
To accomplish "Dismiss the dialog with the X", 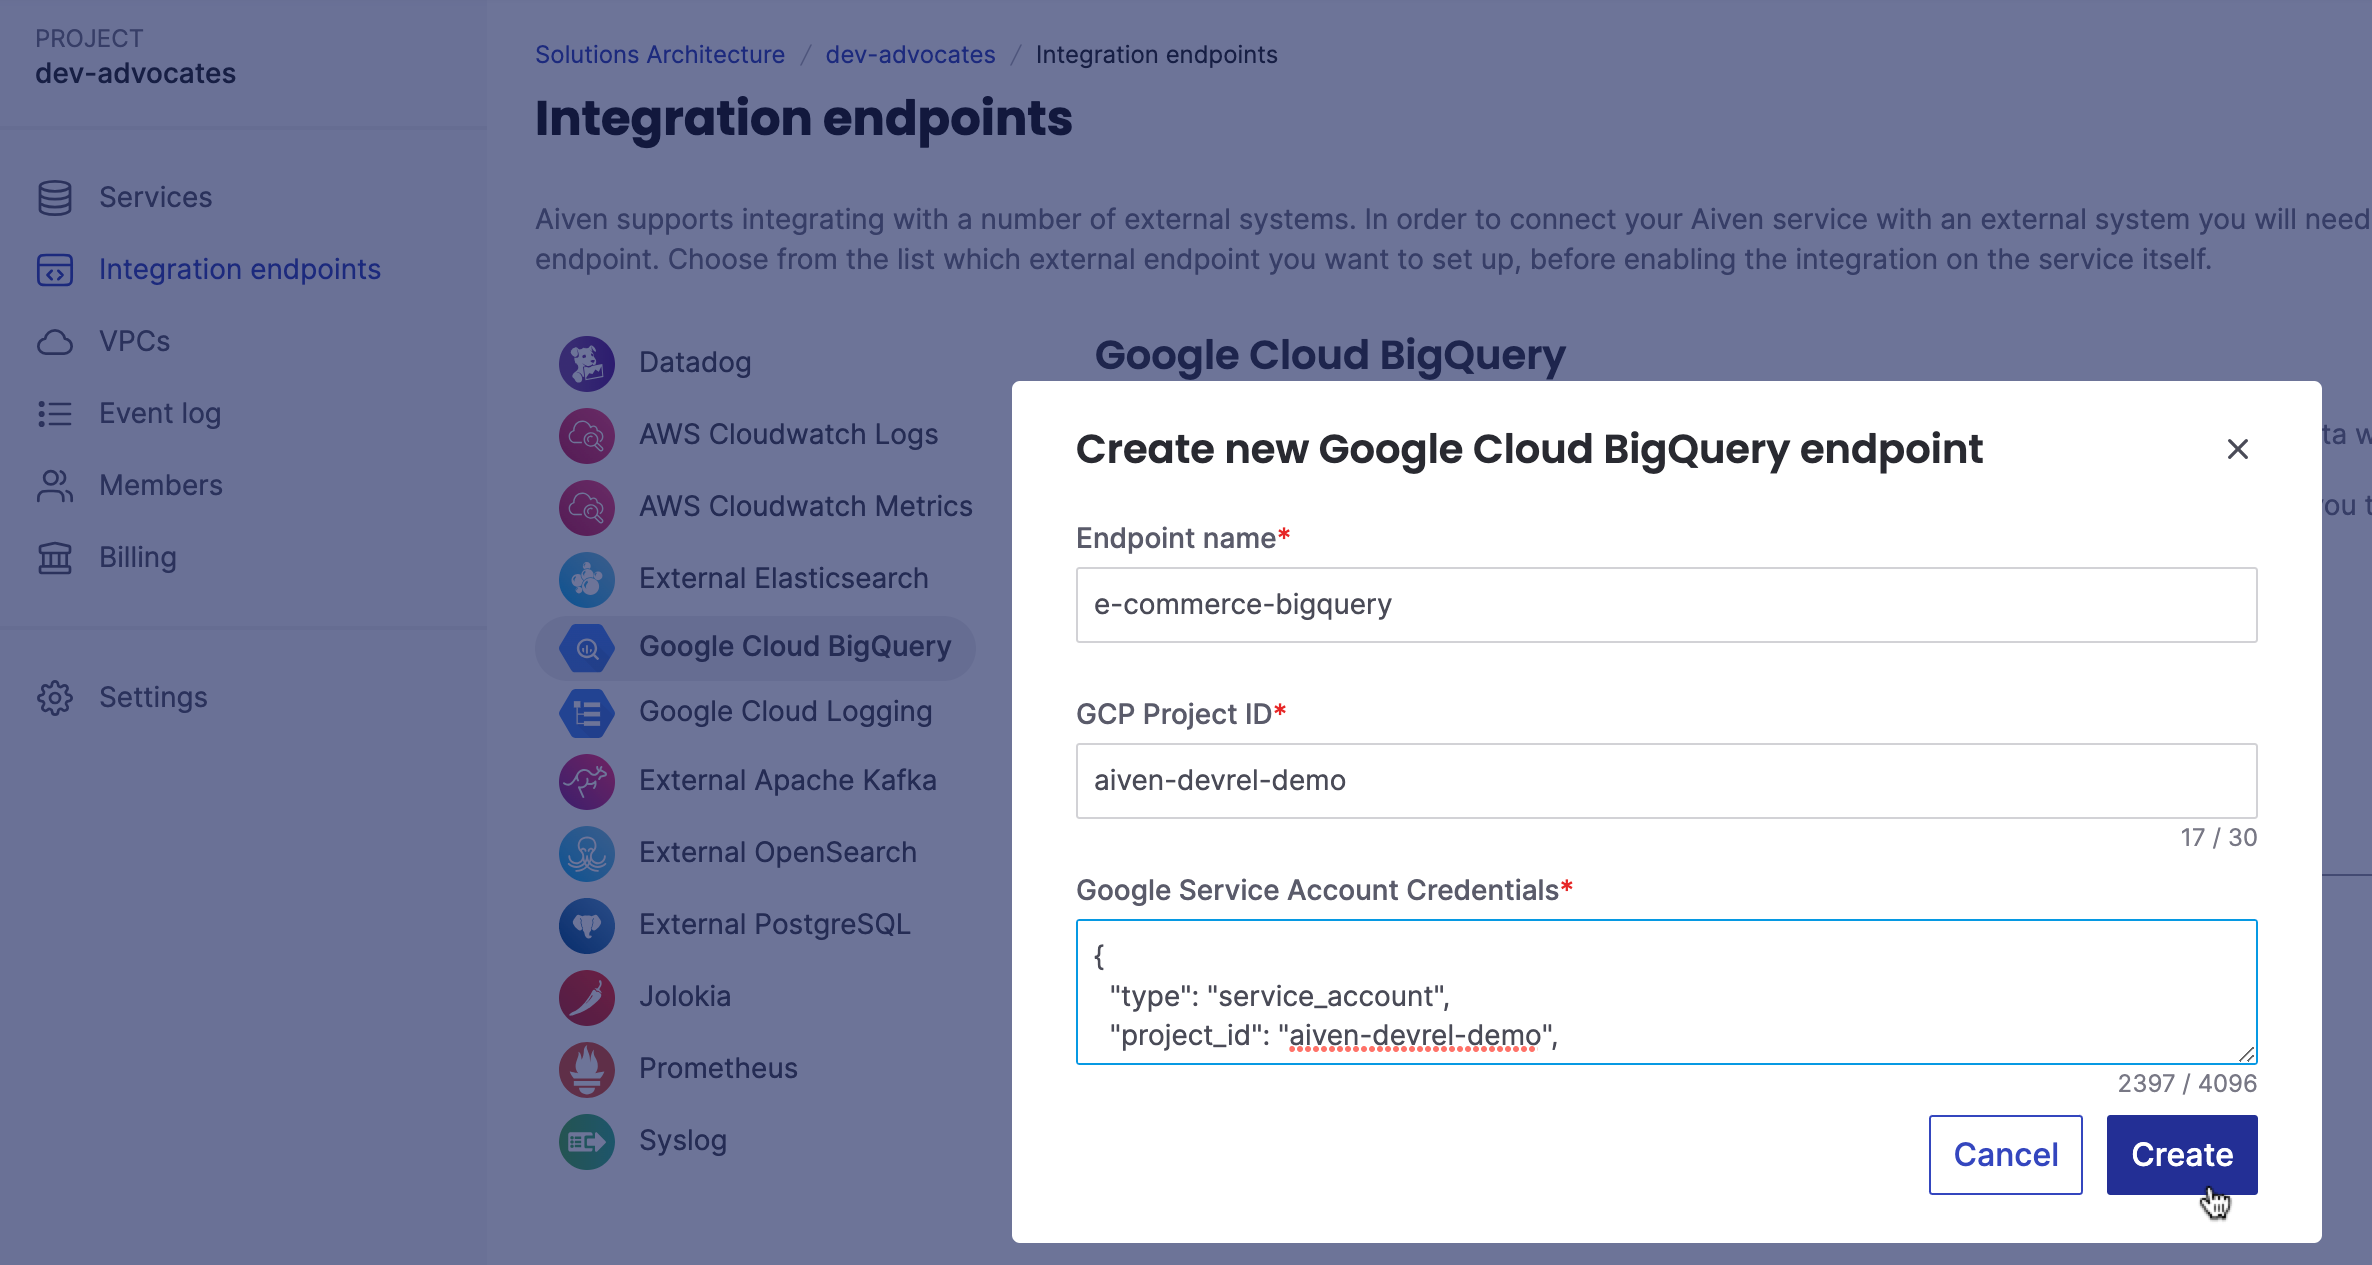I will (x=2237, y=449).
